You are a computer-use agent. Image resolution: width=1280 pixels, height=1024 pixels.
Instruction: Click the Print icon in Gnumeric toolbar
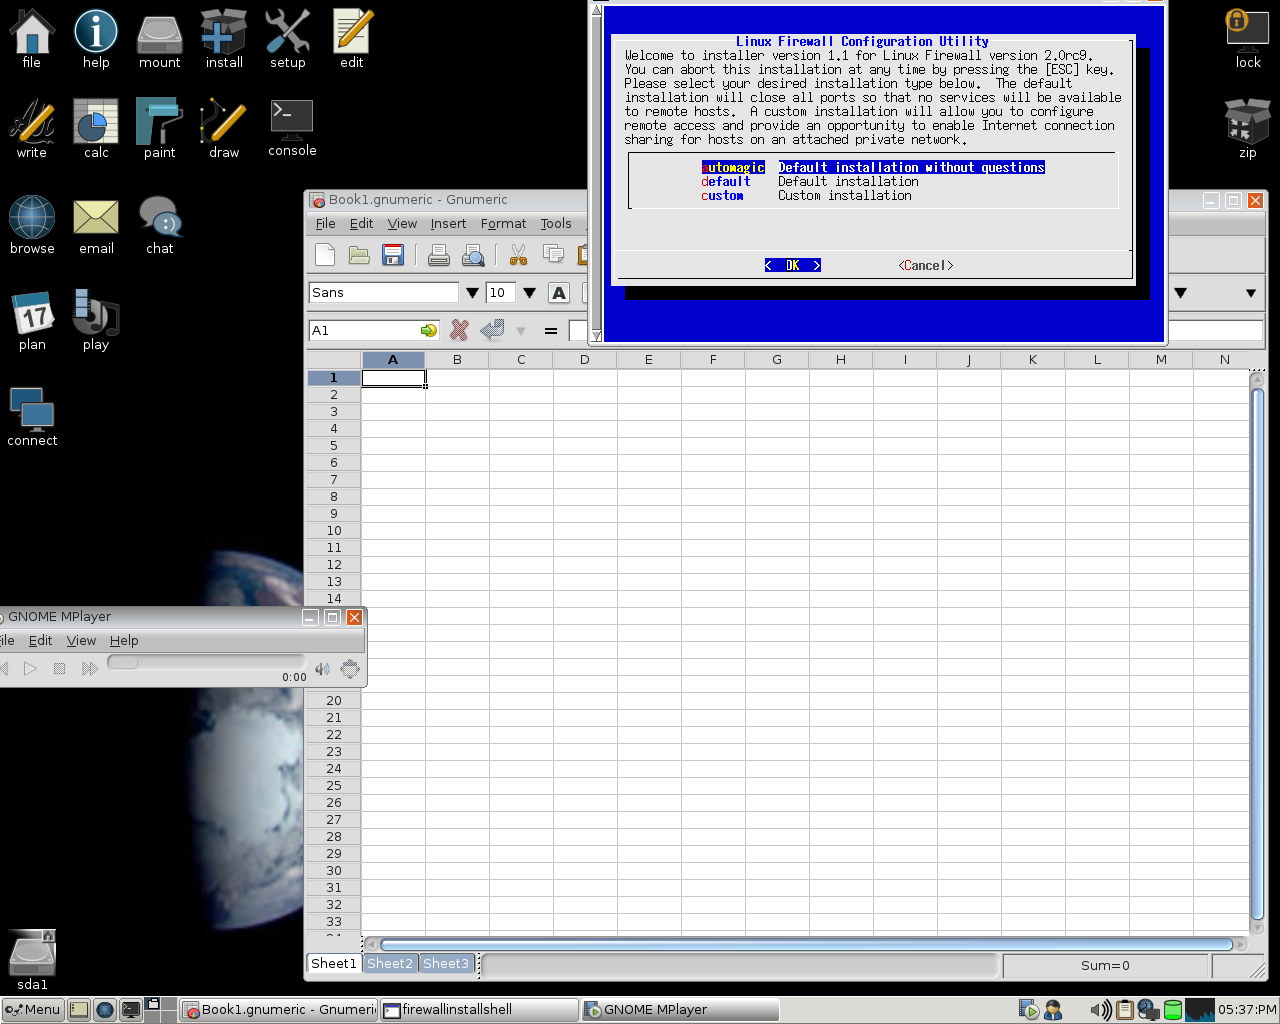[439, 255]
